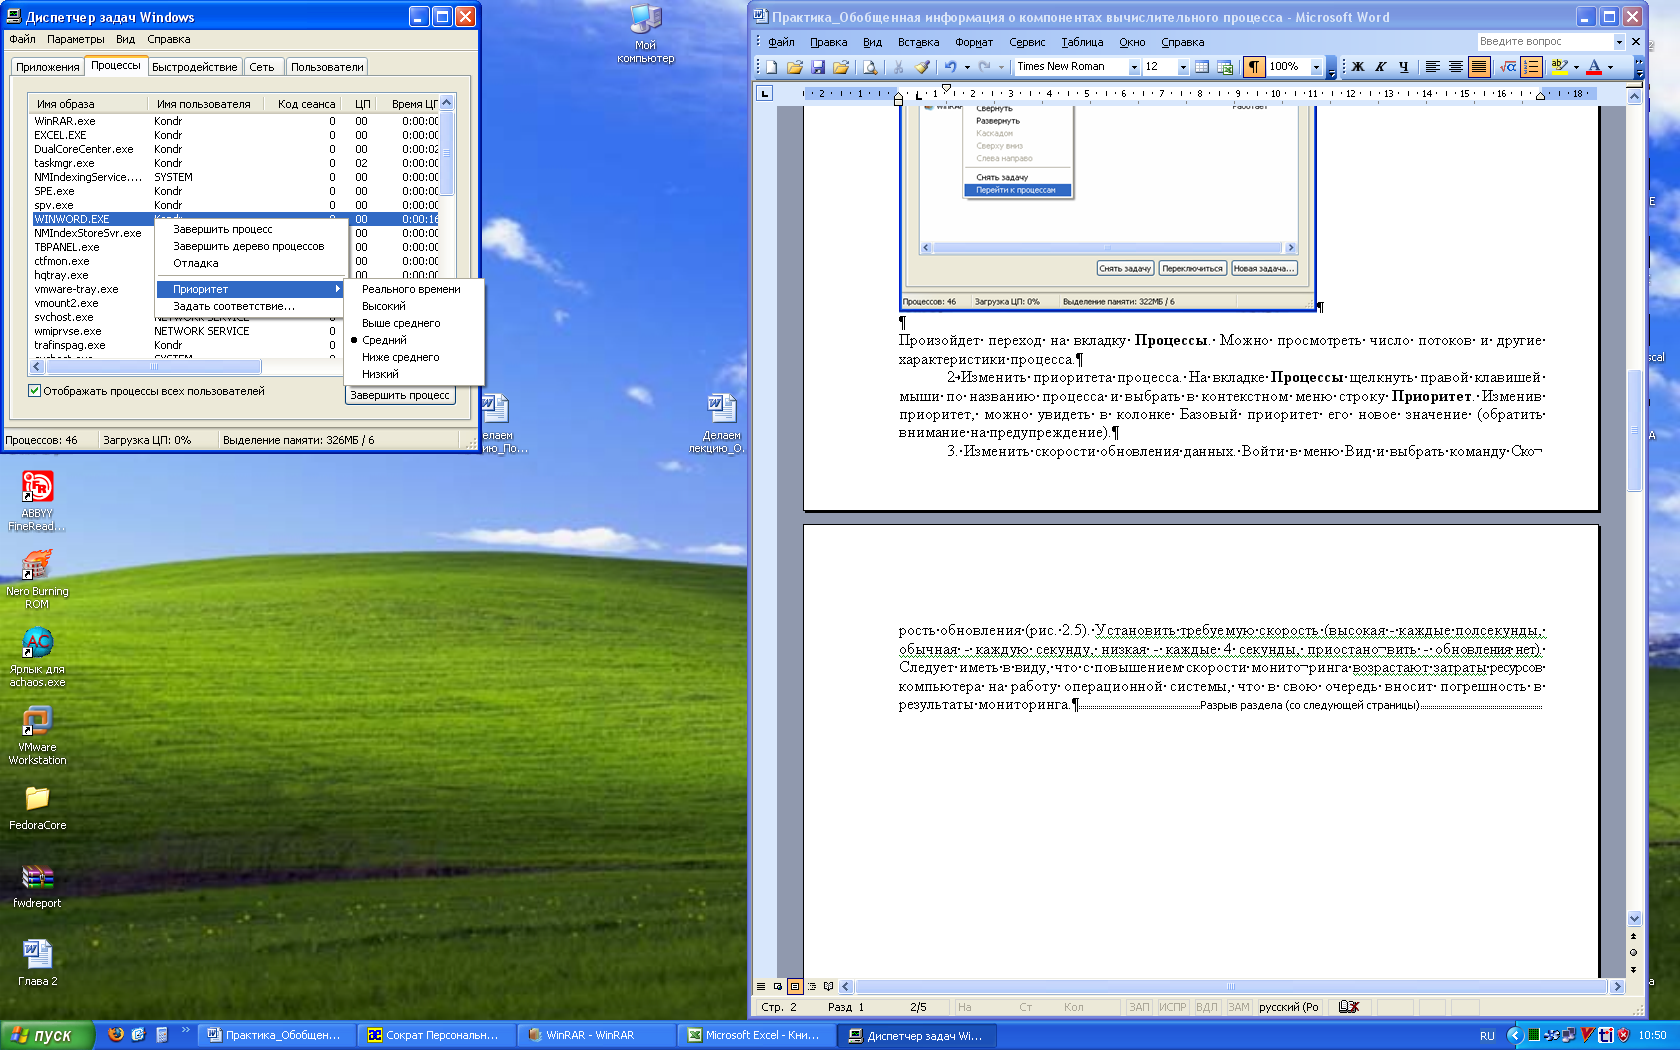
Task: Open Print Preview in Word toolbar
Action: pos(870,67)
